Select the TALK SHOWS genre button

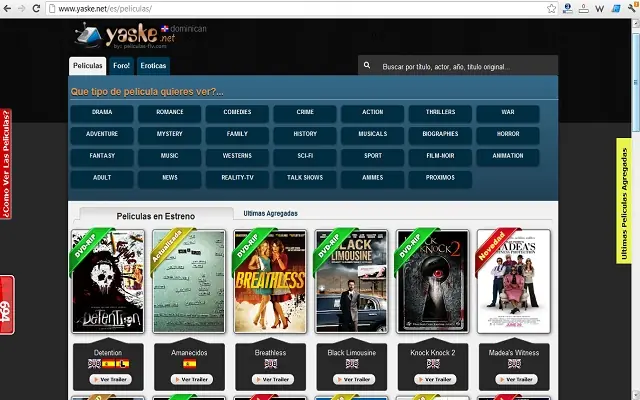305,179
